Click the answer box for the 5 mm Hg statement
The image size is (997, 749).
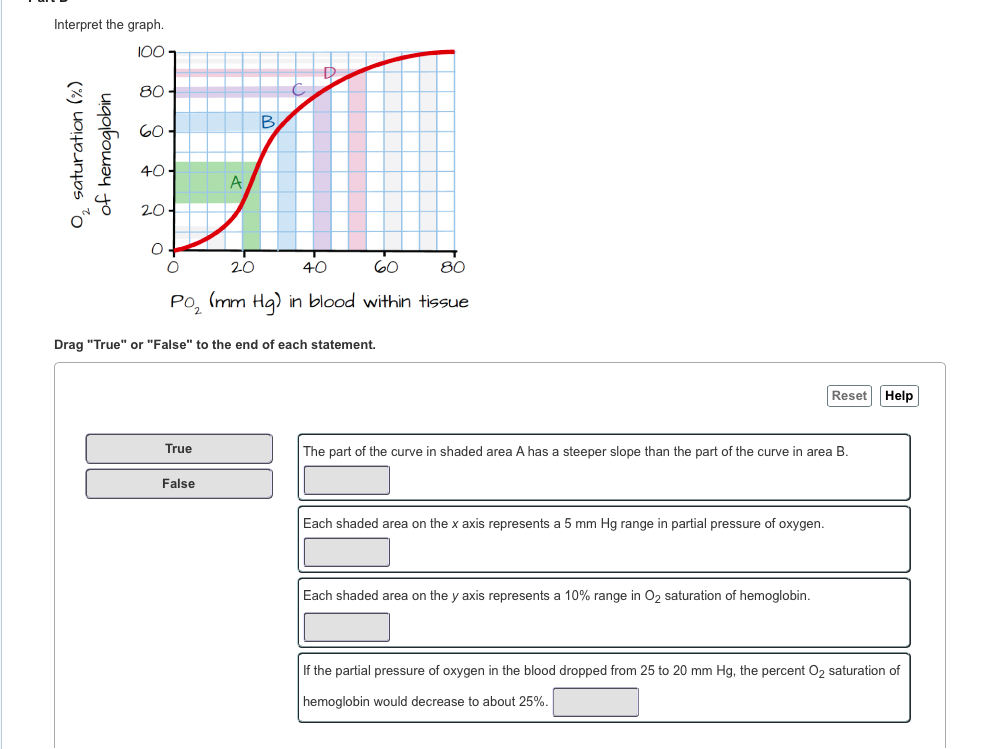pos(346,551)
